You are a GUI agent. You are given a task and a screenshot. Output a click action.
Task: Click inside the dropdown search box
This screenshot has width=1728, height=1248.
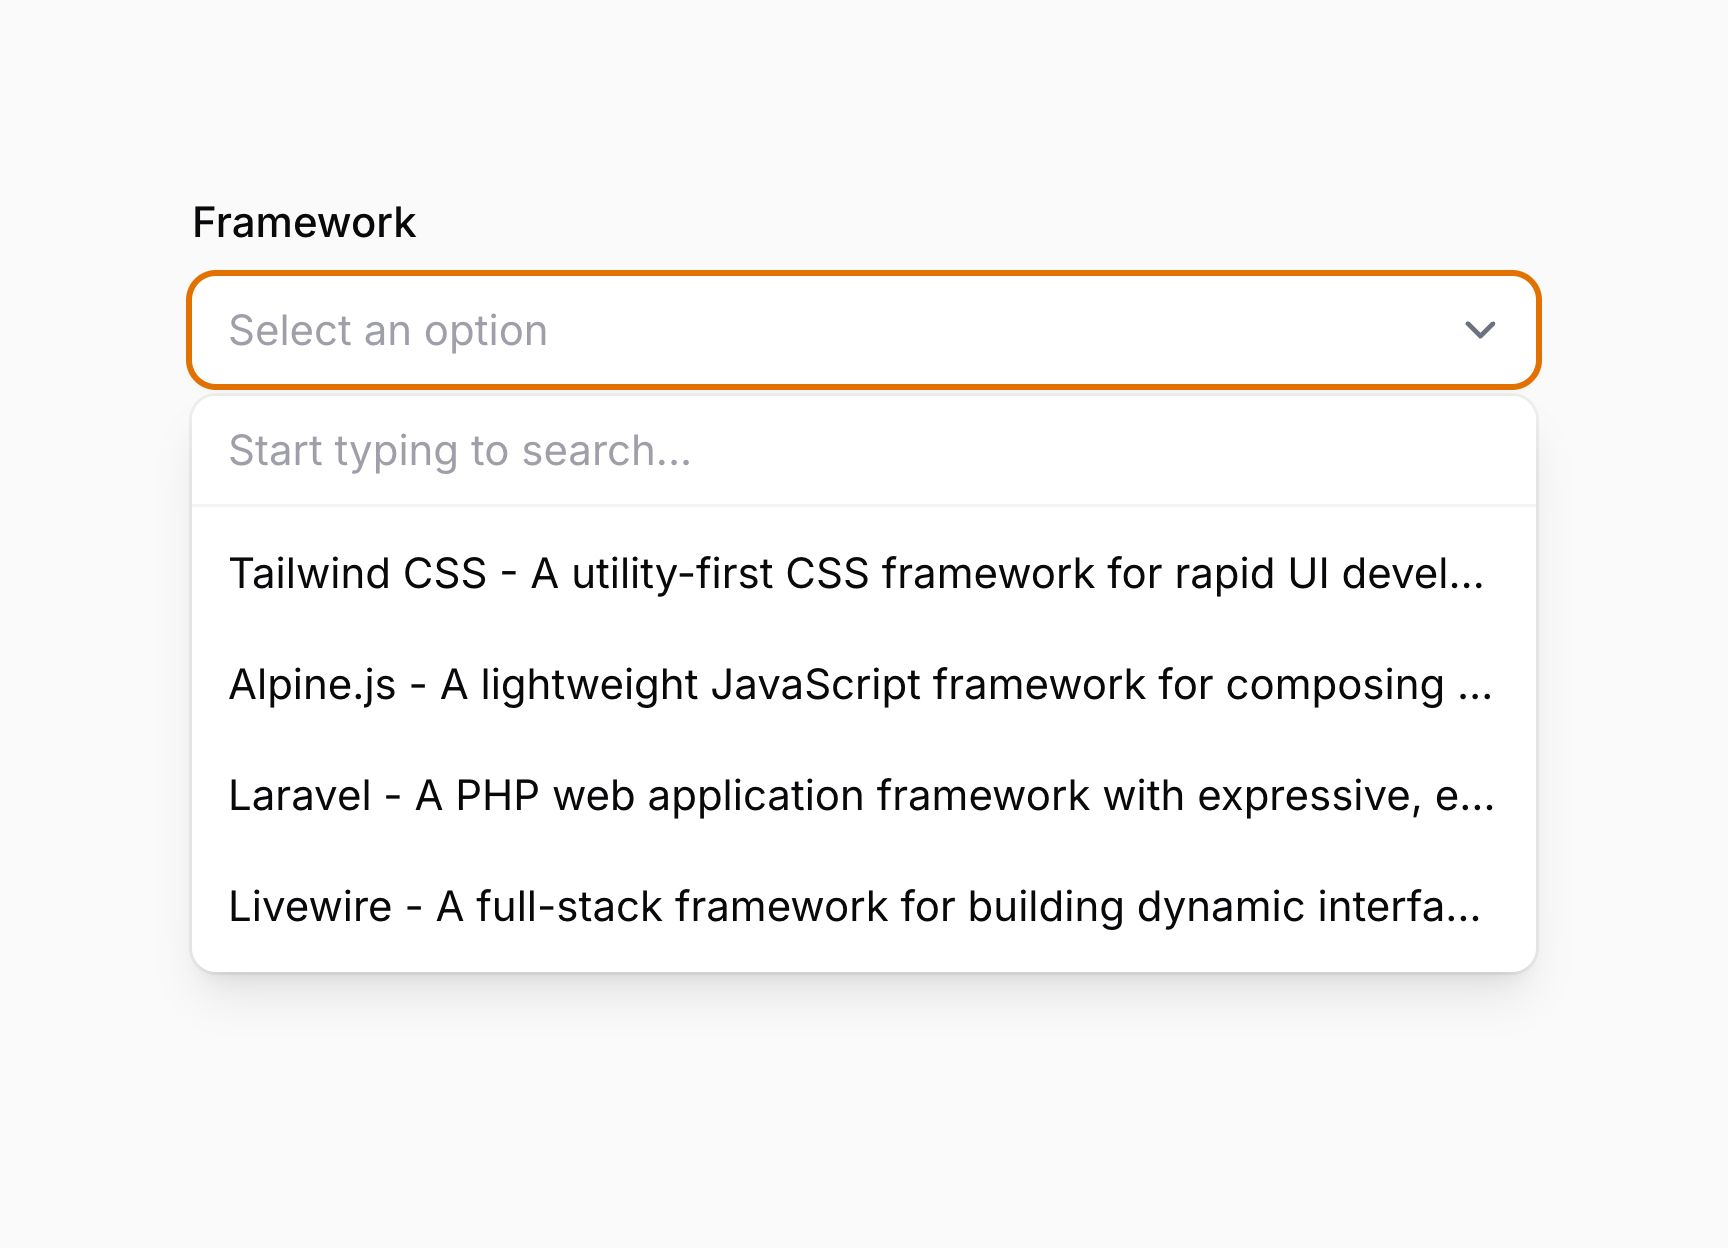864,451
